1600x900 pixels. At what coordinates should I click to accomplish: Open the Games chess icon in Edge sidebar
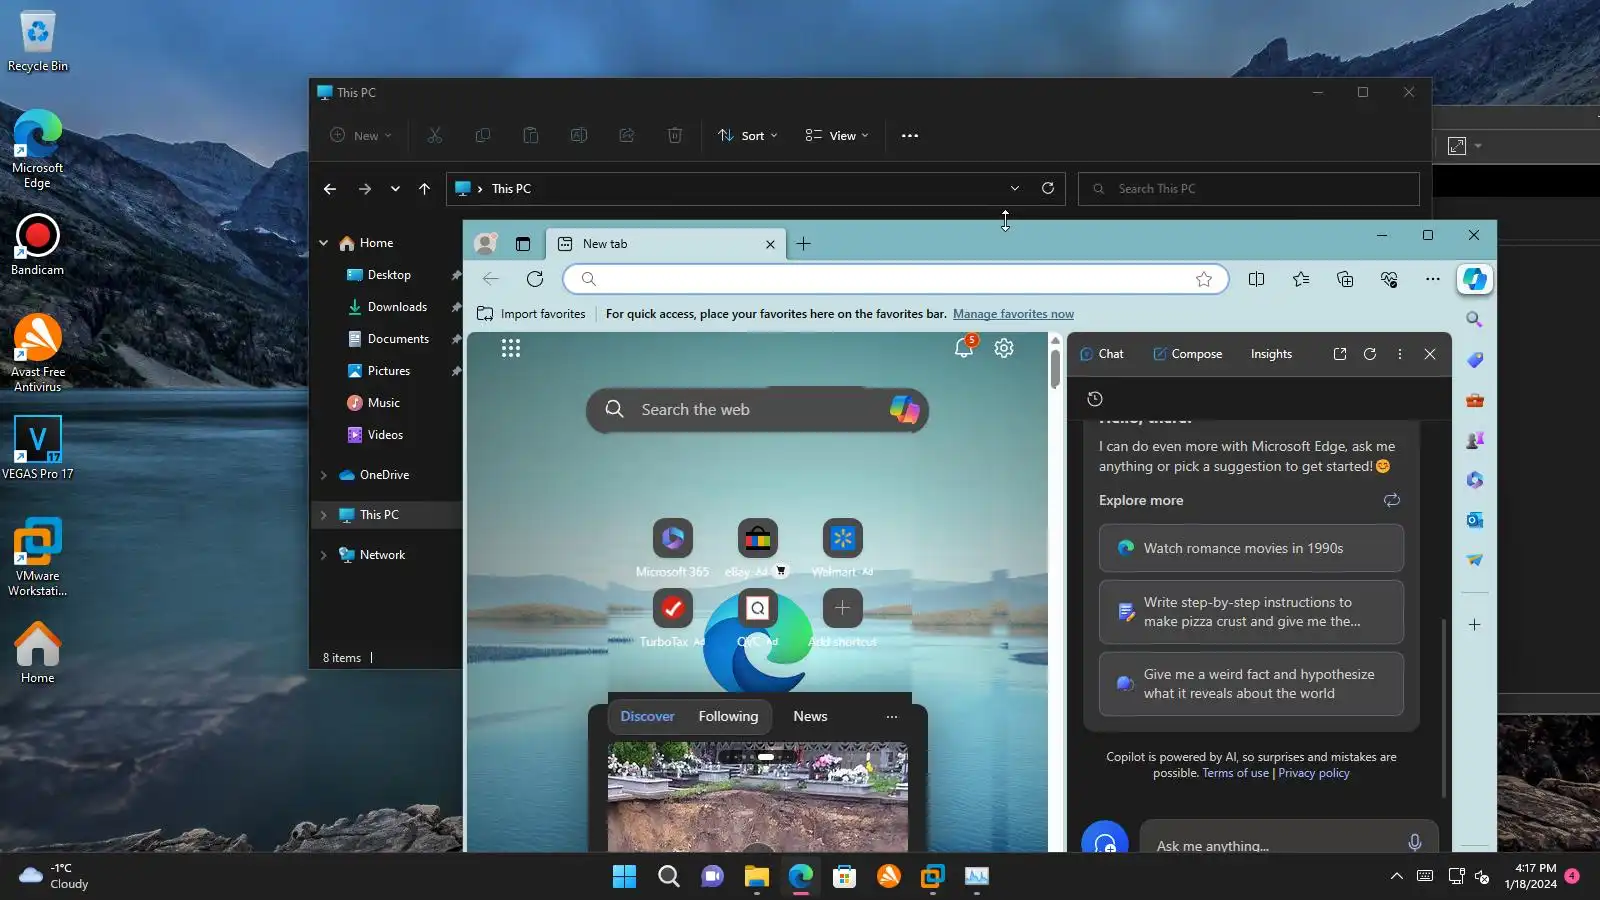(x=1475, y=440)
